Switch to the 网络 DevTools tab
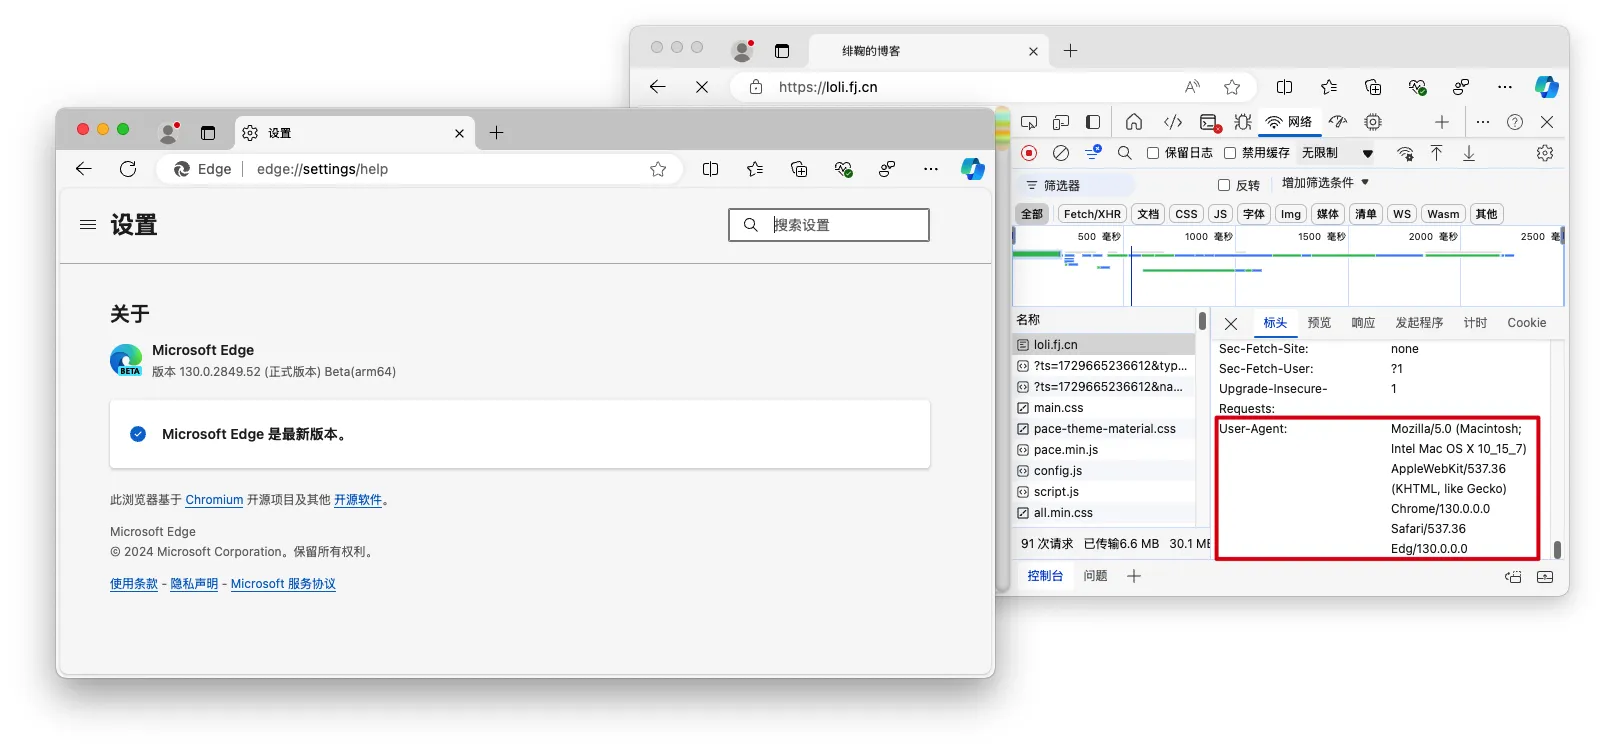 coord(1289,122)
